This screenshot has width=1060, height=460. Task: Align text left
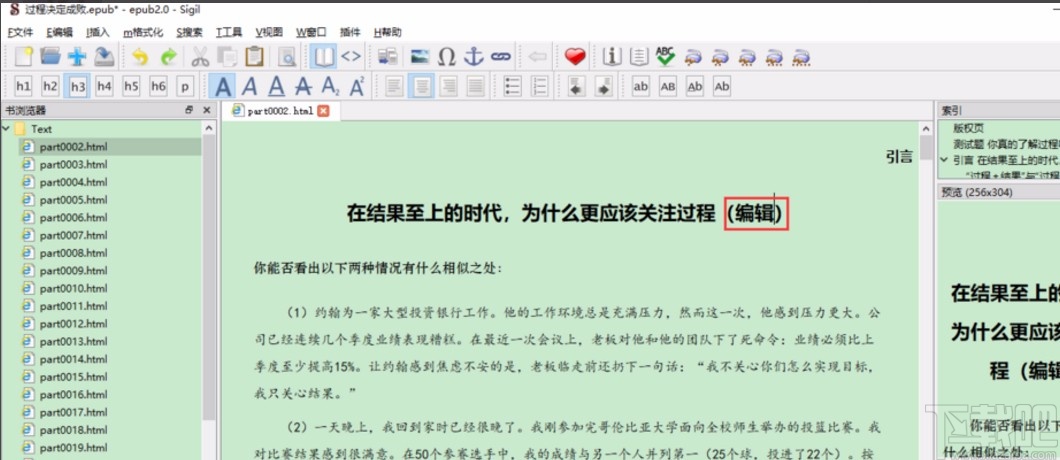pyautogui.click(x=394, y=87)
